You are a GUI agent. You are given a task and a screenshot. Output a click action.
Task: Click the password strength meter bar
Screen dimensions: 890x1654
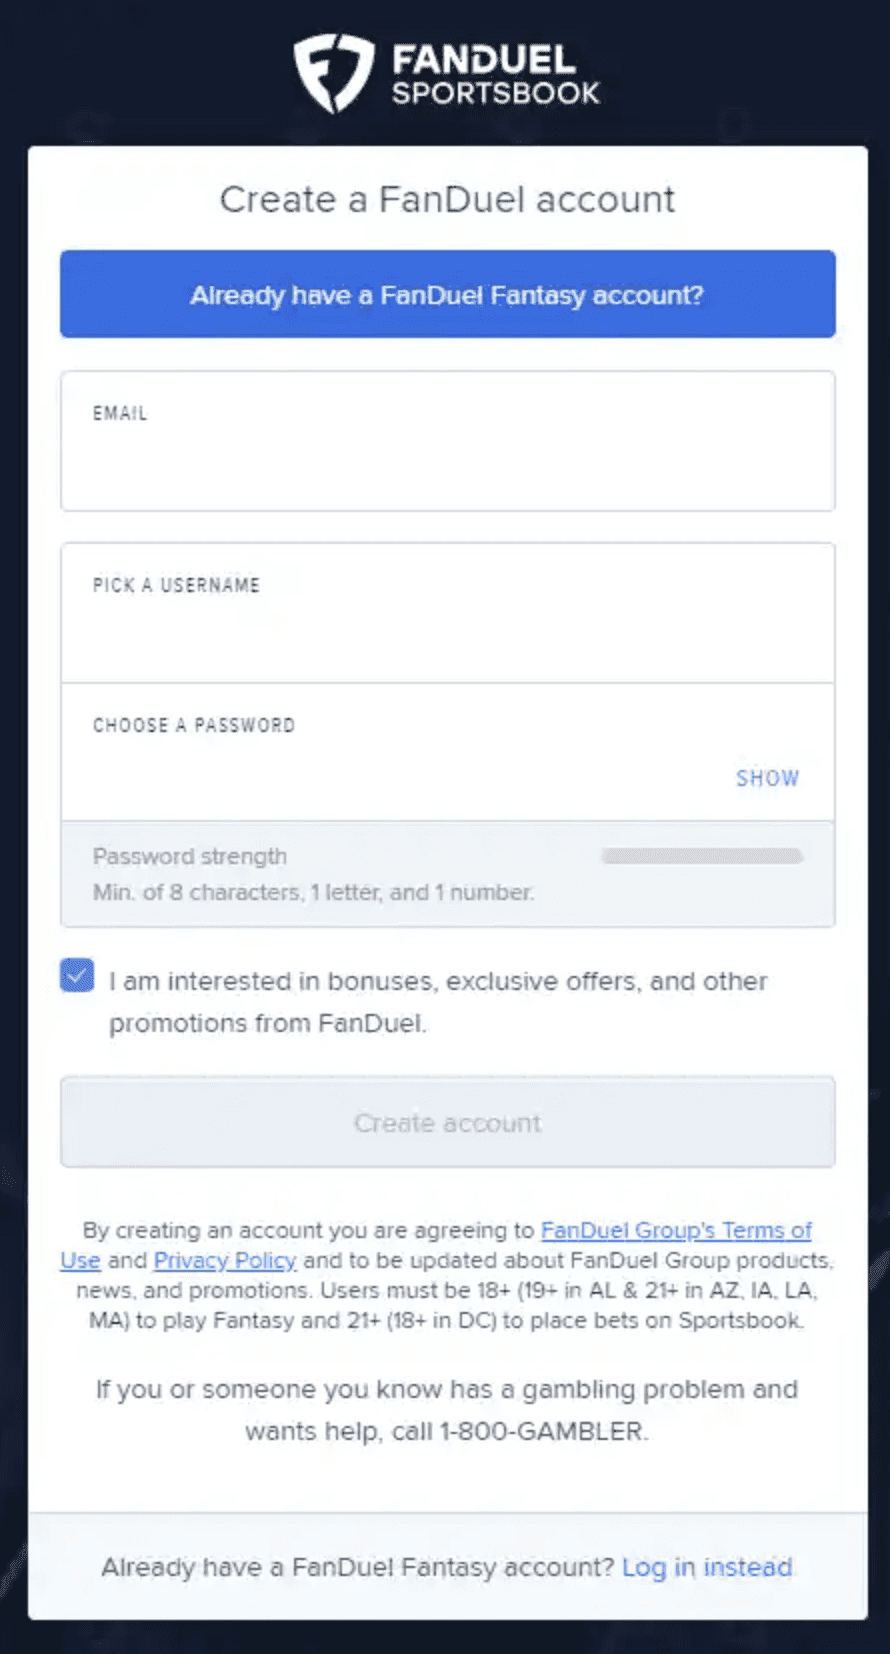coord(701,856)
